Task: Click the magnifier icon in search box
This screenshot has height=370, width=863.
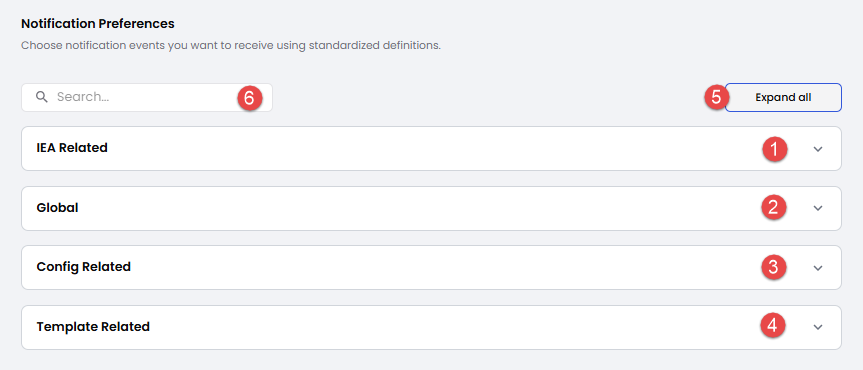Action: tap(41, 97)
